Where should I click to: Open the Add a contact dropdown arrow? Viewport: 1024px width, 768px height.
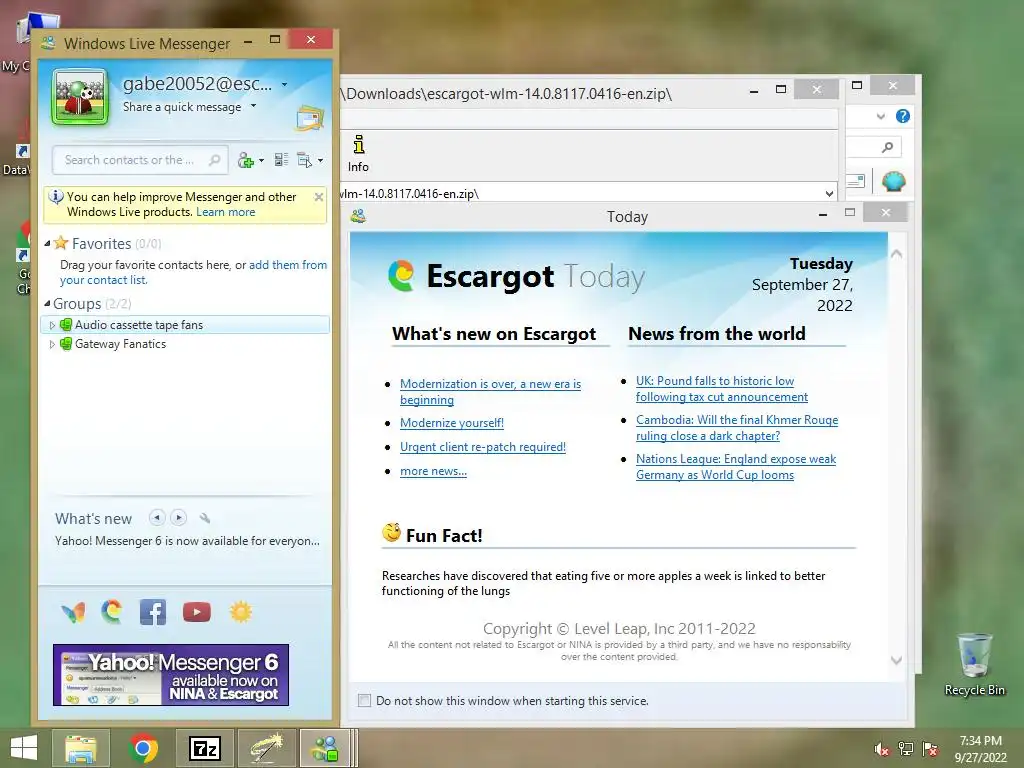click(x=261, y=161)
